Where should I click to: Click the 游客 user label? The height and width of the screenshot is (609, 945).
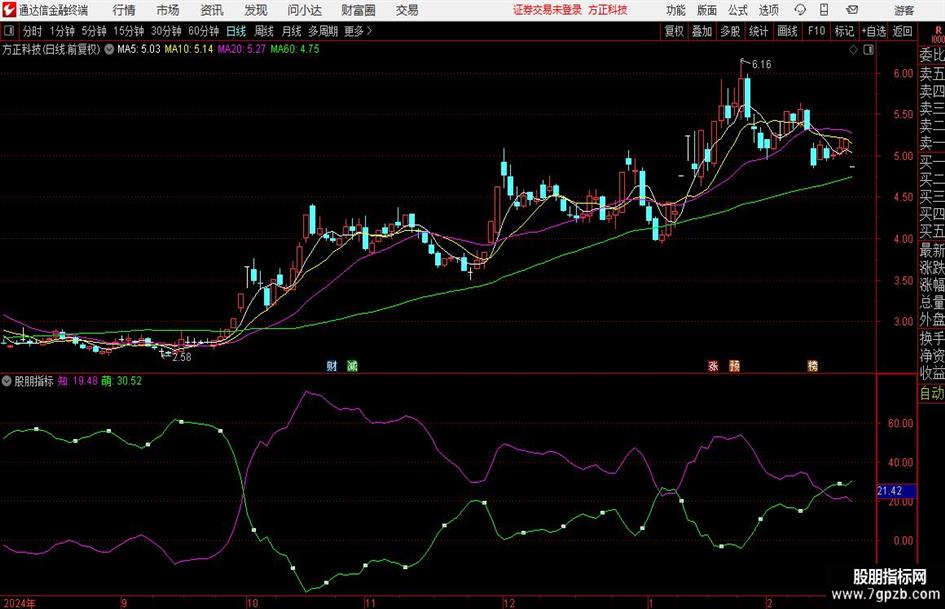pyautogui.click(x=904, y=10)
